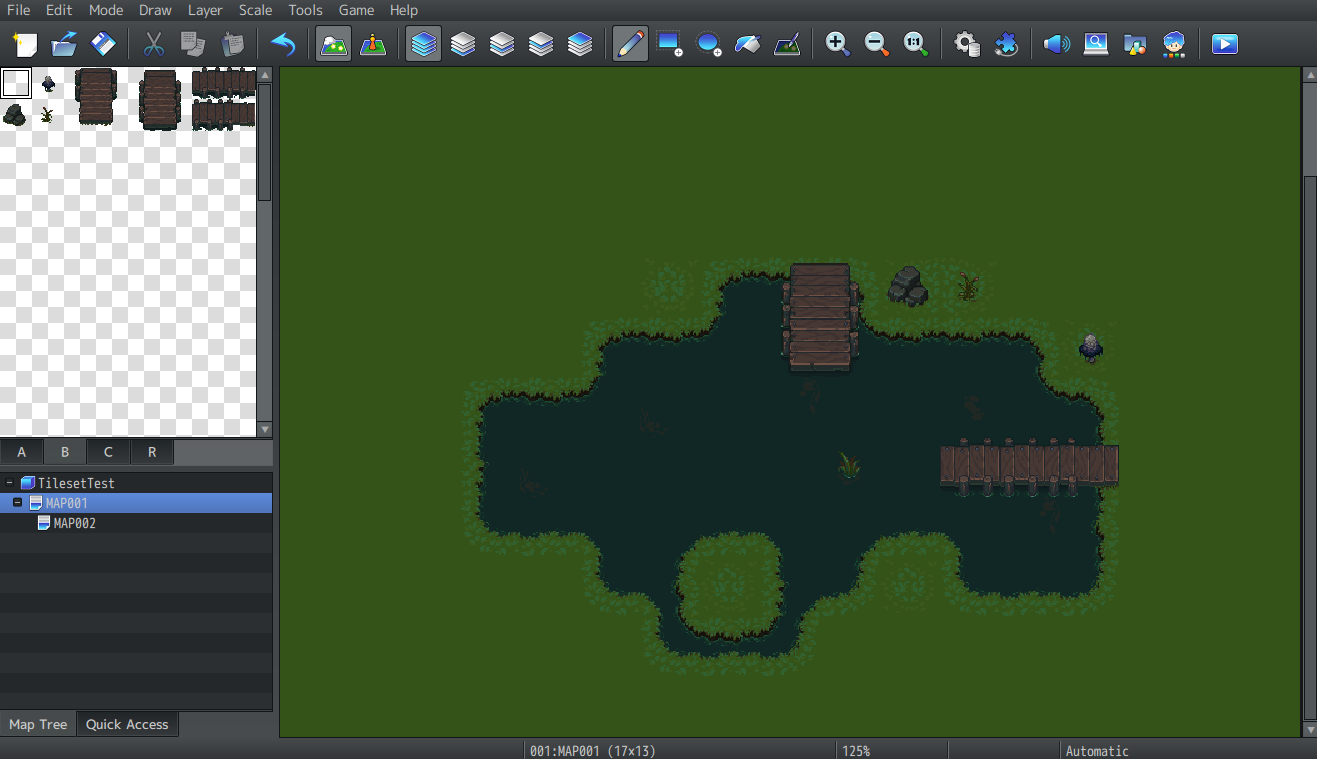Switch to tileset tab B
This screenshot has width=1317, height=759.
click(x=65, y=452)
